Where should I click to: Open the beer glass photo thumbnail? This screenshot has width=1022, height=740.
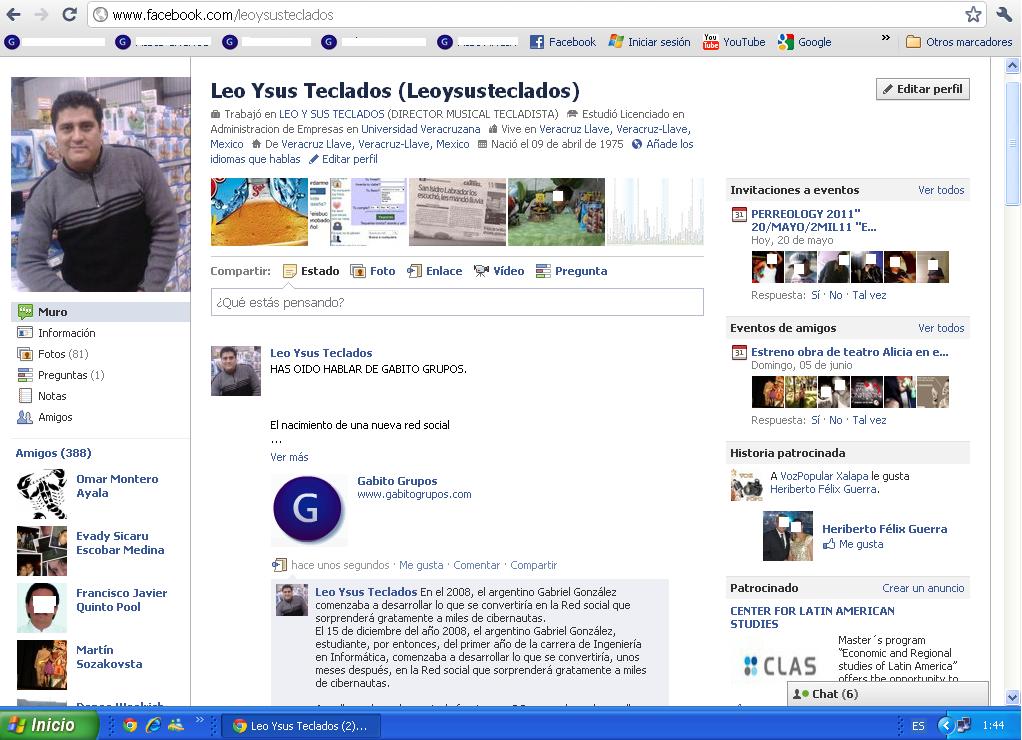pos(259,212)
